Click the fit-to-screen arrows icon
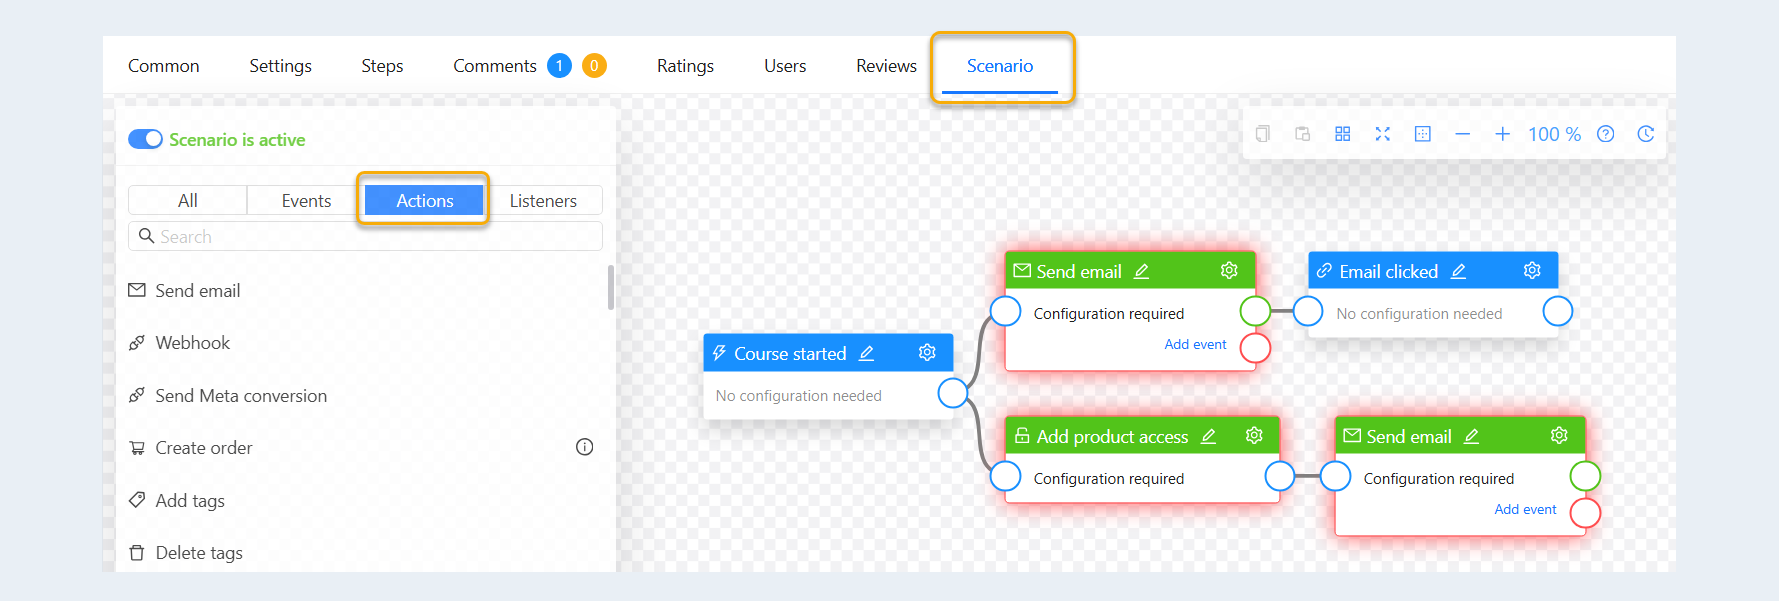 pos(1382,134)
